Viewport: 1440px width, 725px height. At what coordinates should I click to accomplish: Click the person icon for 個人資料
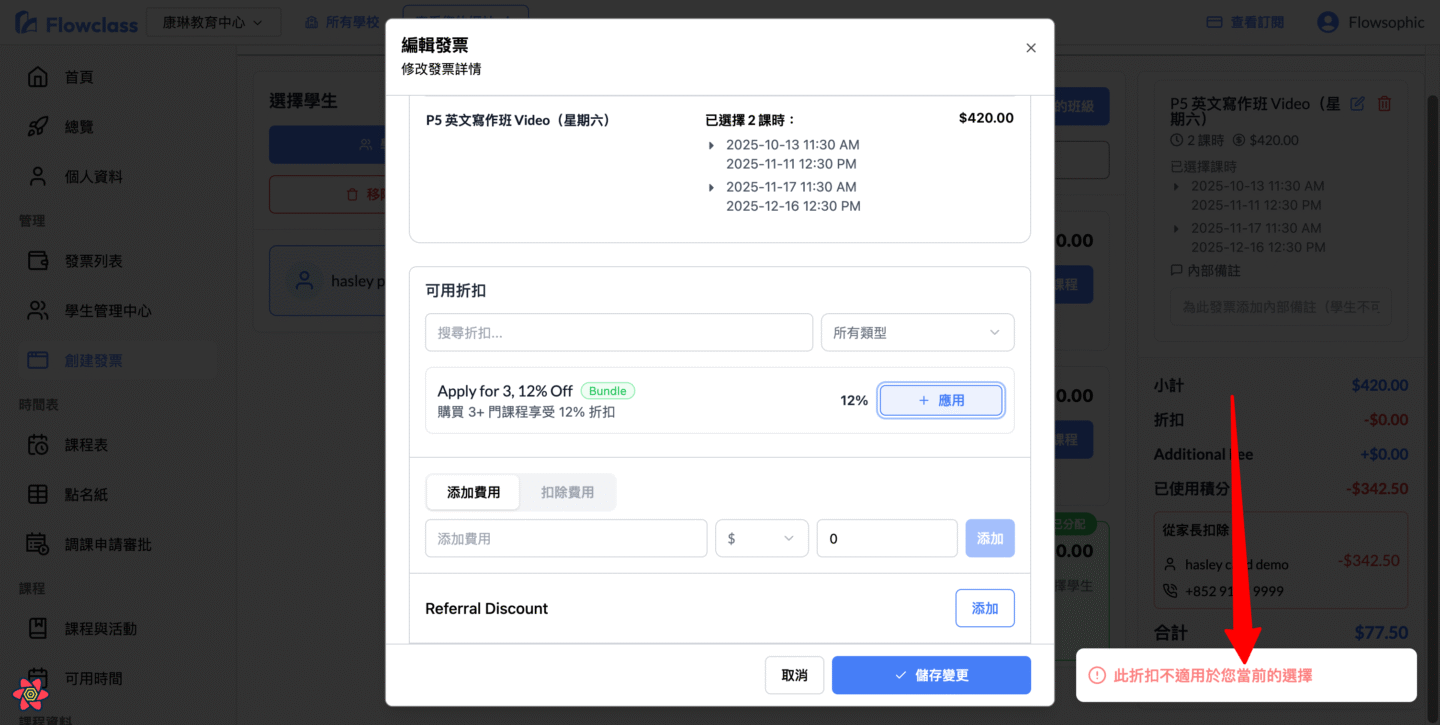point(37,176)
